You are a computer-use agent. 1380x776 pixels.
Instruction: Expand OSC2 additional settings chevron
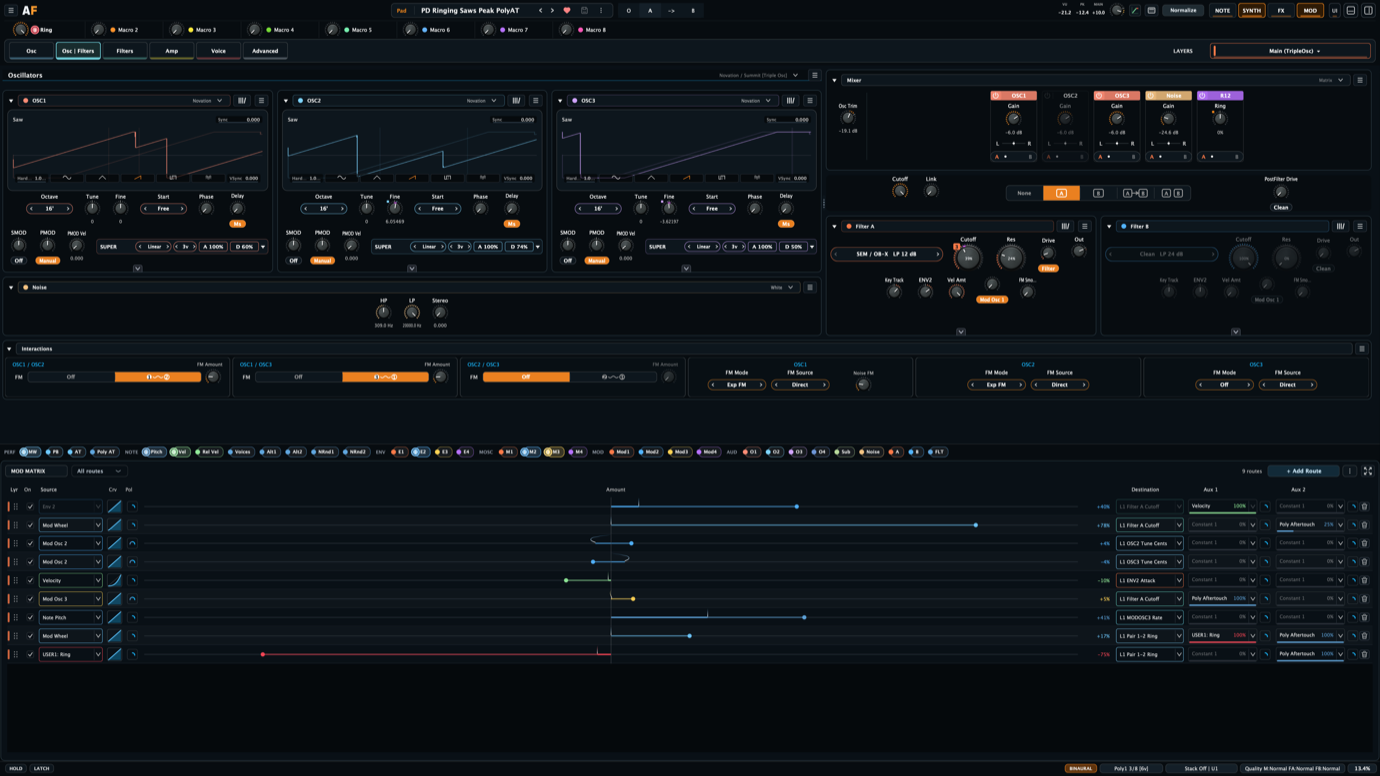(x=412, y=268)
